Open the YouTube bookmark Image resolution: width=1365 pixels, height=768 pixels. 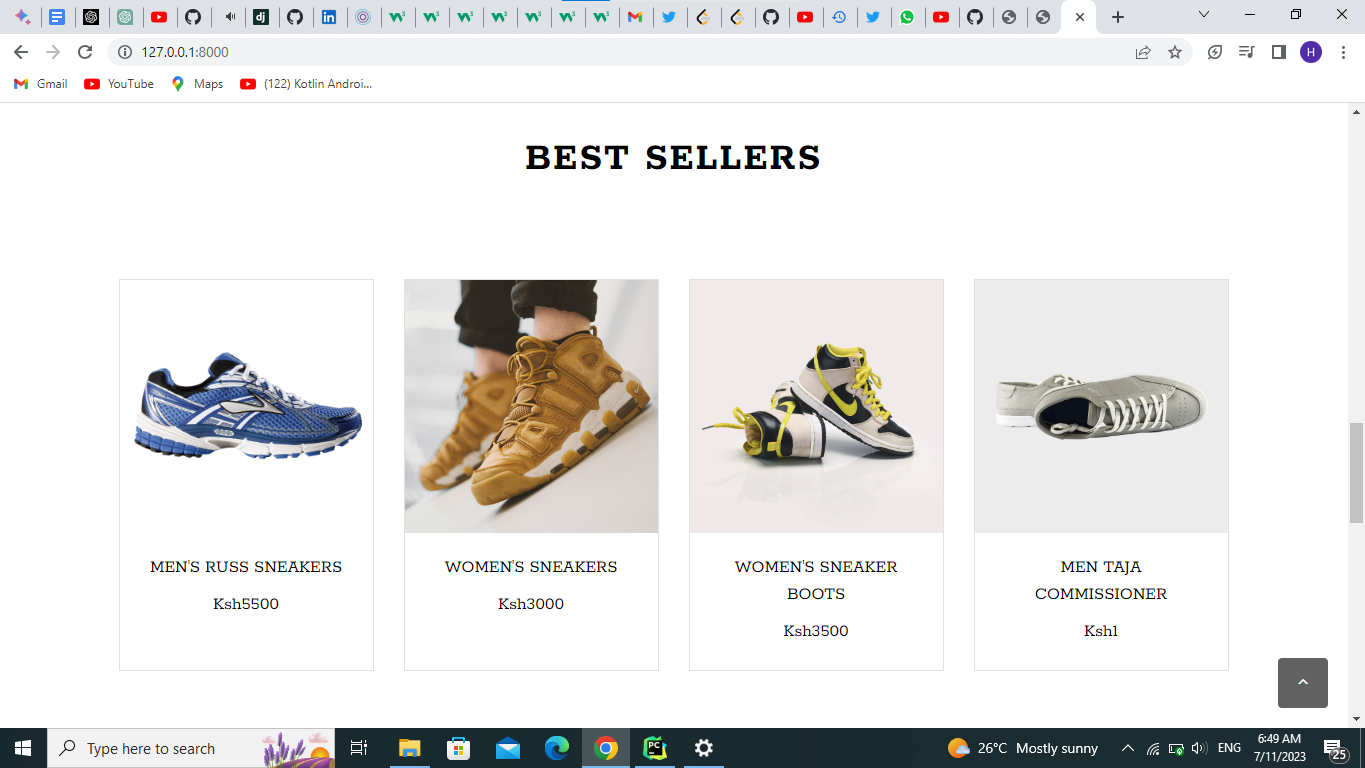pyautogui.click(x=119, y=84)
